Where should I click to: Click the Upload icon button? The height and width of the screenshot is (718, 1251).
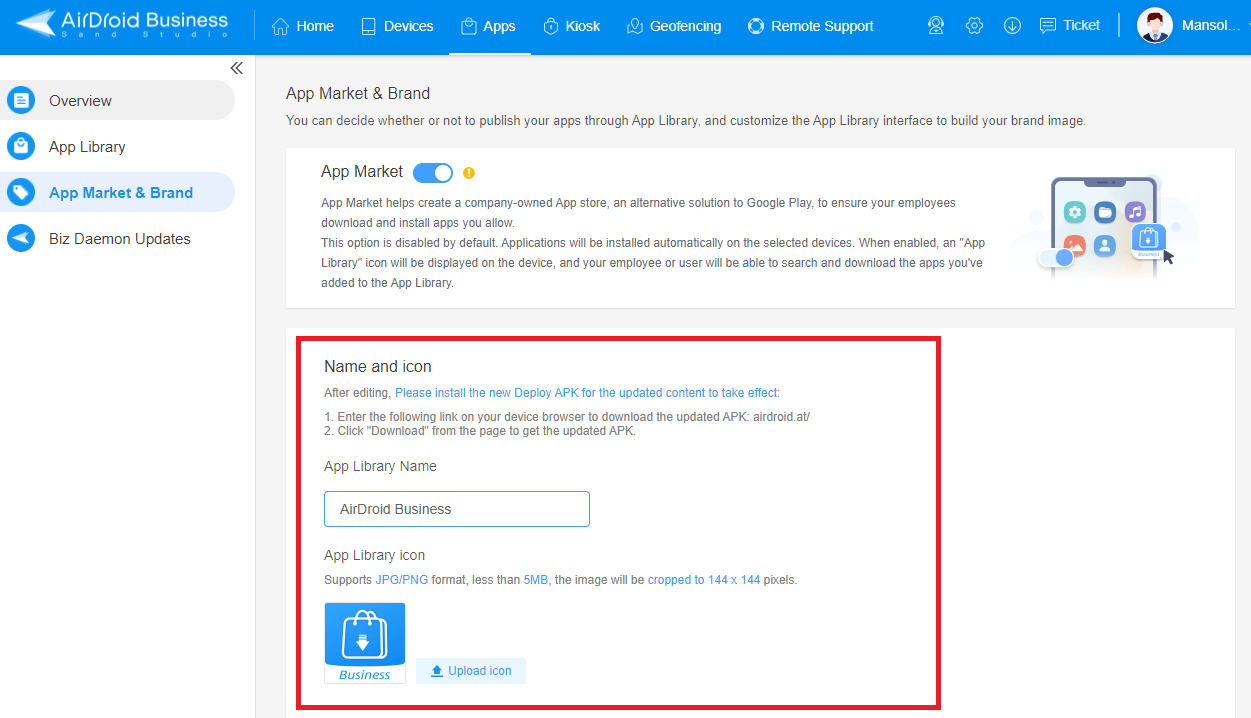click(x=471, y=671)
